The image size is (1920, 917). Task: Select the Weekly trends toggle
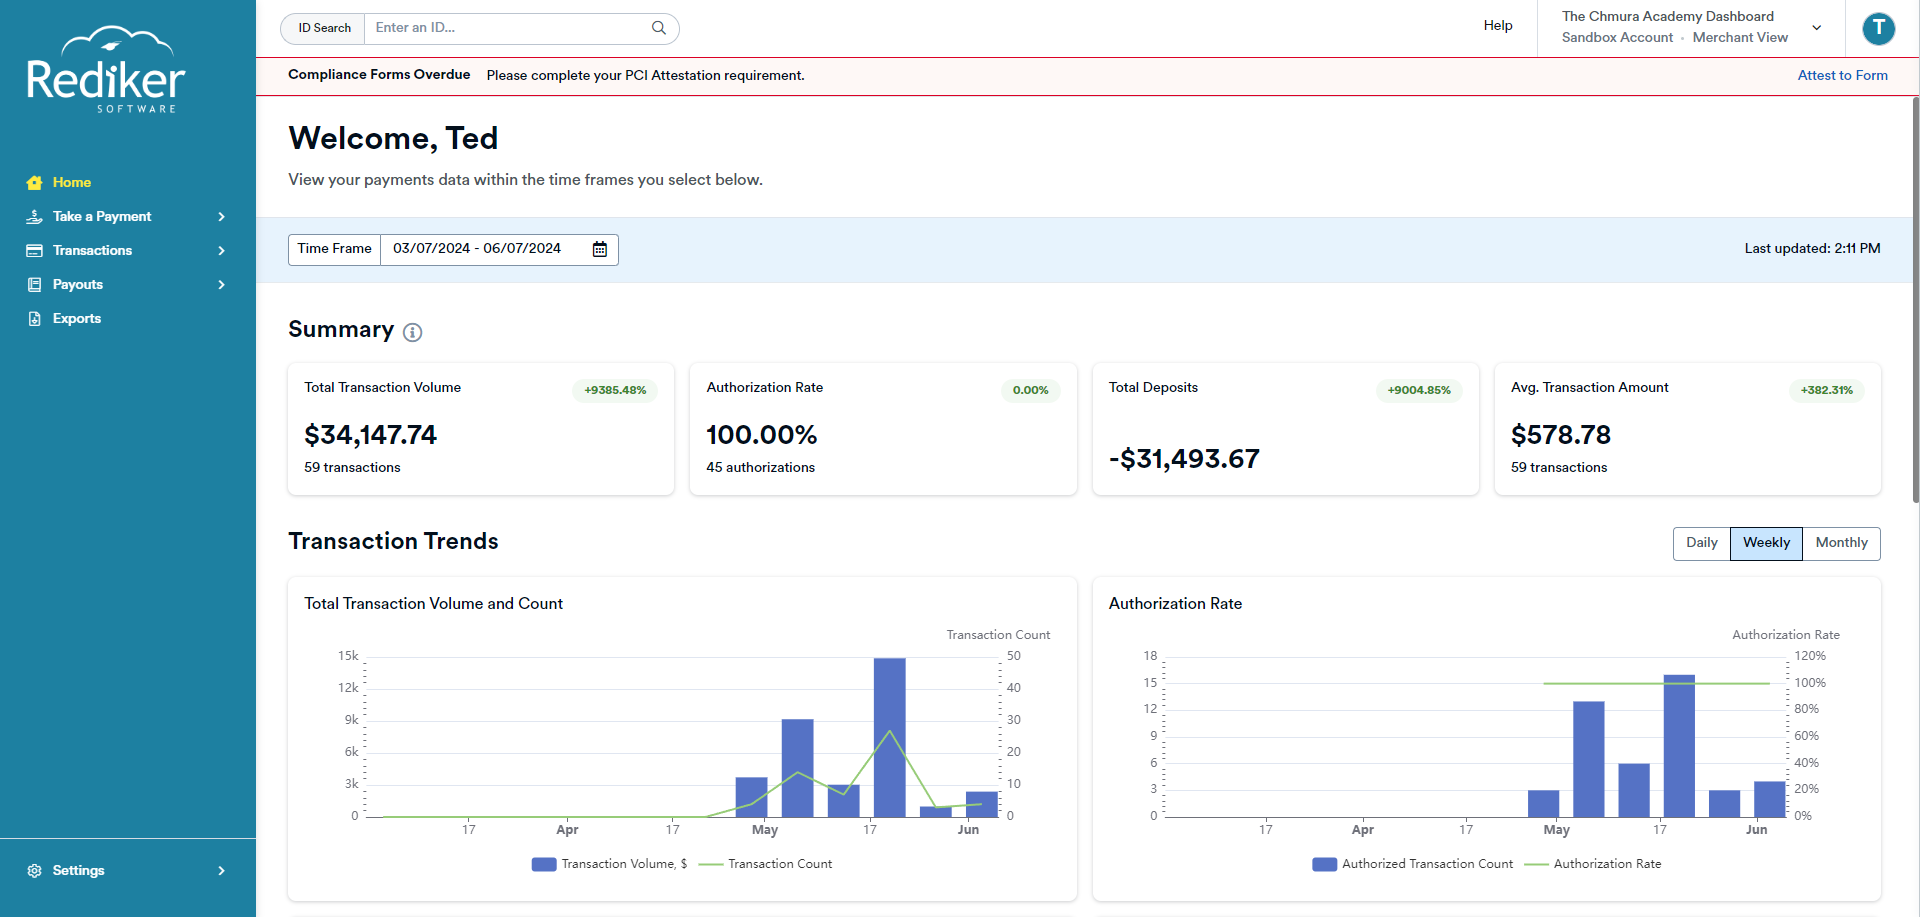click(x=1766, y=543)
